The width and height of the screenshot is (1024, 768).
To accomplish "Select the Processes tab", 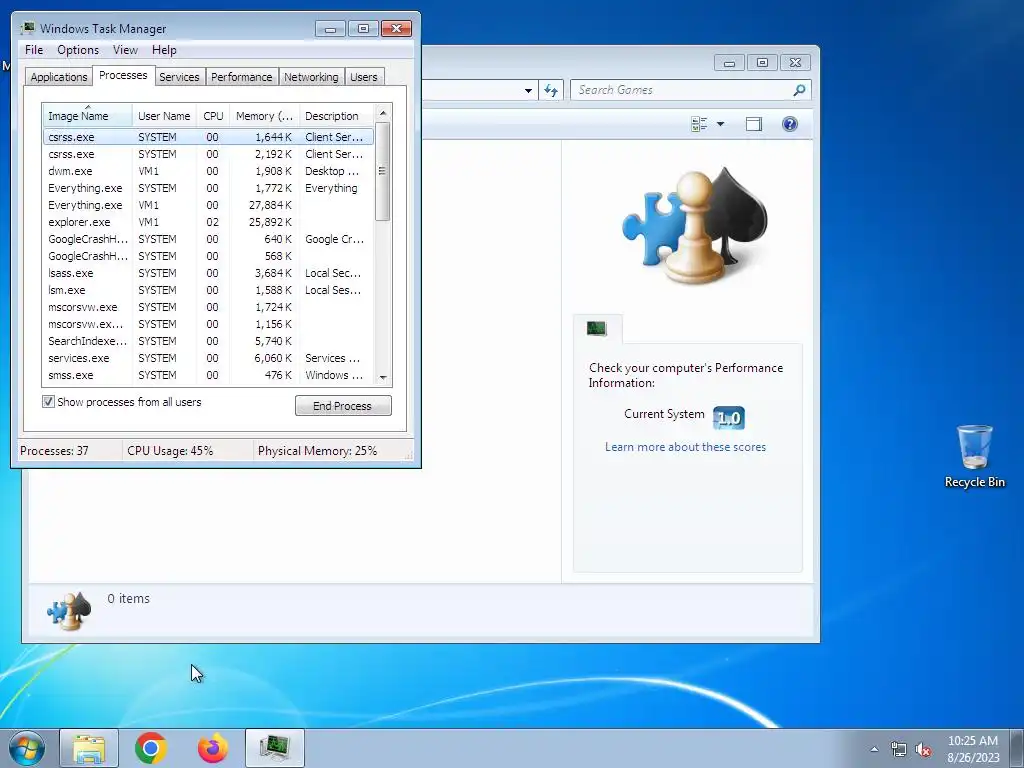I will pyautogui.click(x=123, y=75).
